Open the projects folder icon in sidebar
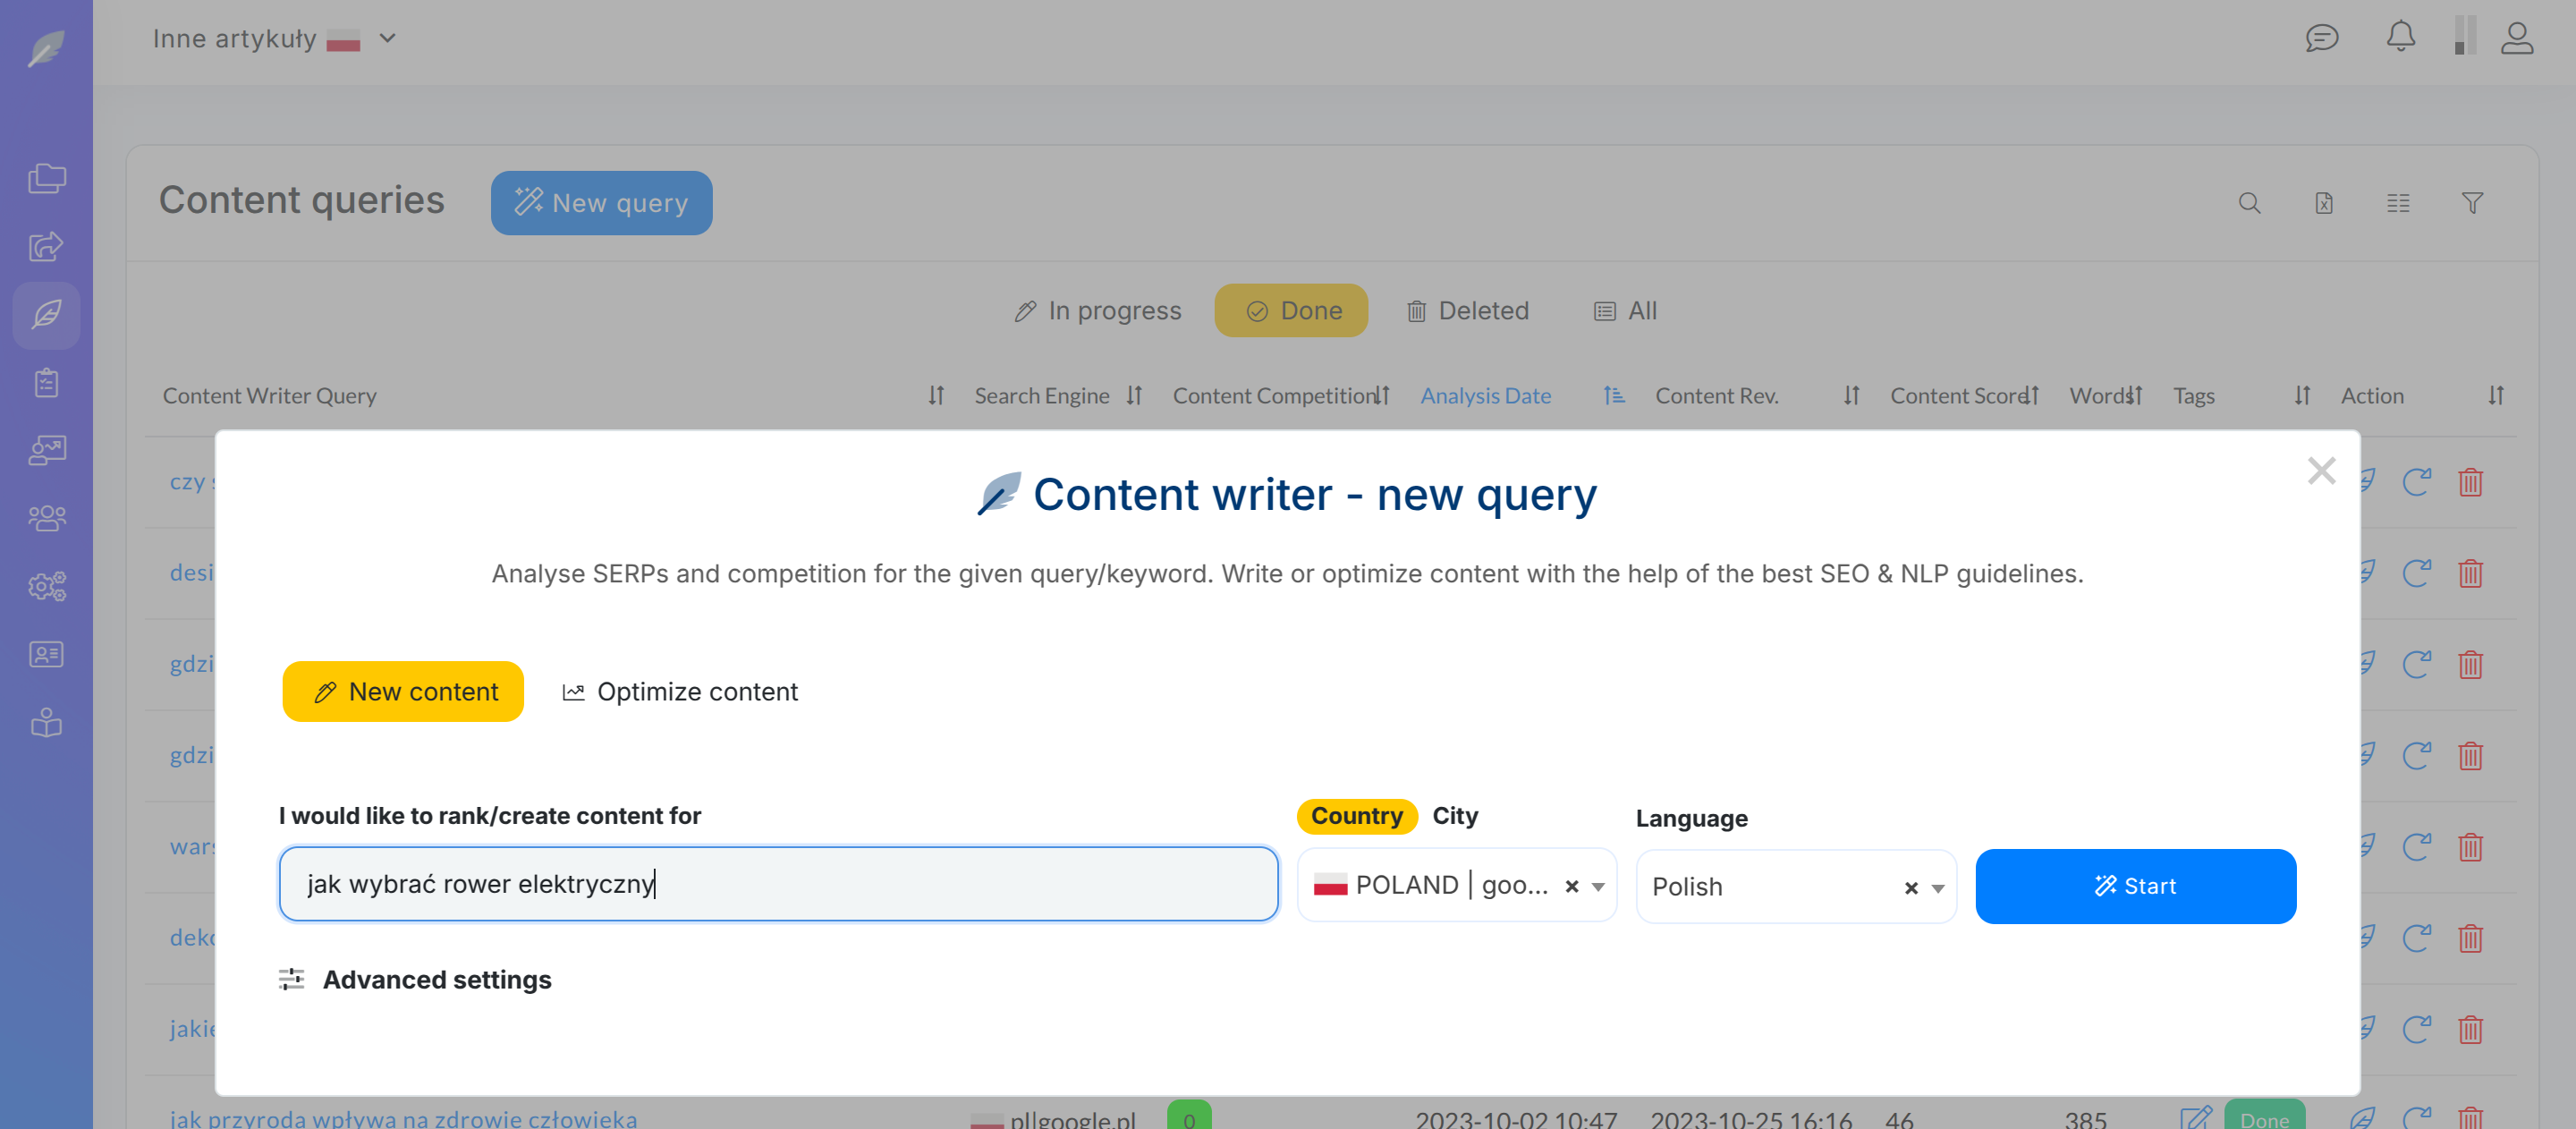The height and width of the screenshot is (1129, 2576). click(46, 179)
